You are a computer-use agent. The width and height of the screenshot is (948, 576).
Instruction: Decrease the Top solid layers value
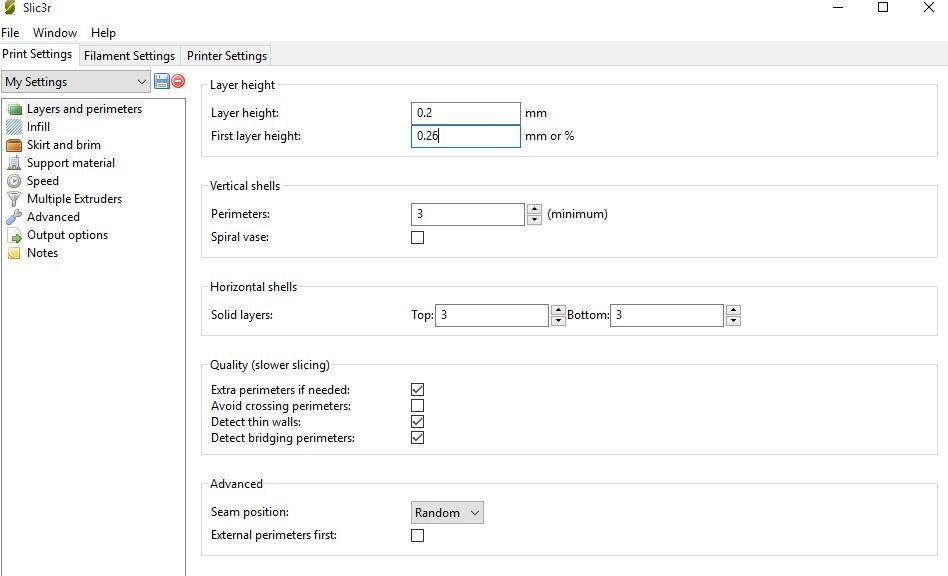(558, 320)
